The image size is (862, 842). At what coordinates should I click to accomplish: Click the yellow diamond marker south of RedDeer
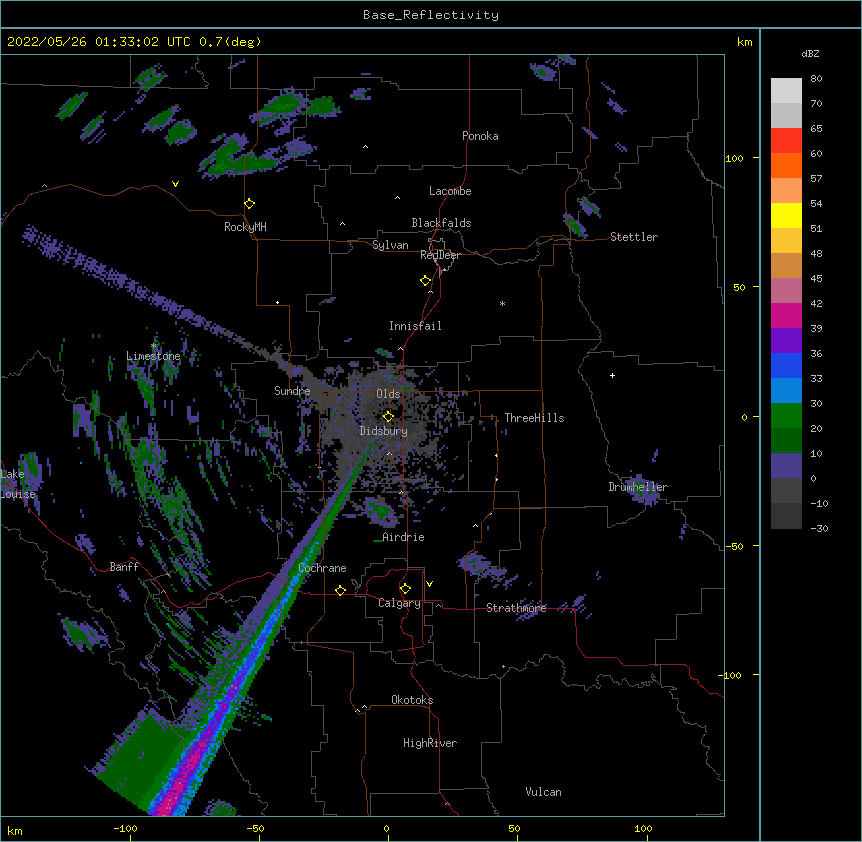tap(426, 280)
